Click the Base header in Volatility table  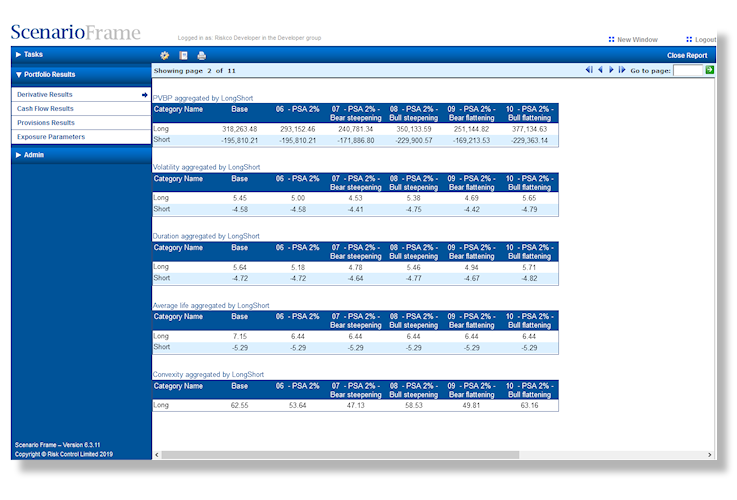(x=240, y=179)
